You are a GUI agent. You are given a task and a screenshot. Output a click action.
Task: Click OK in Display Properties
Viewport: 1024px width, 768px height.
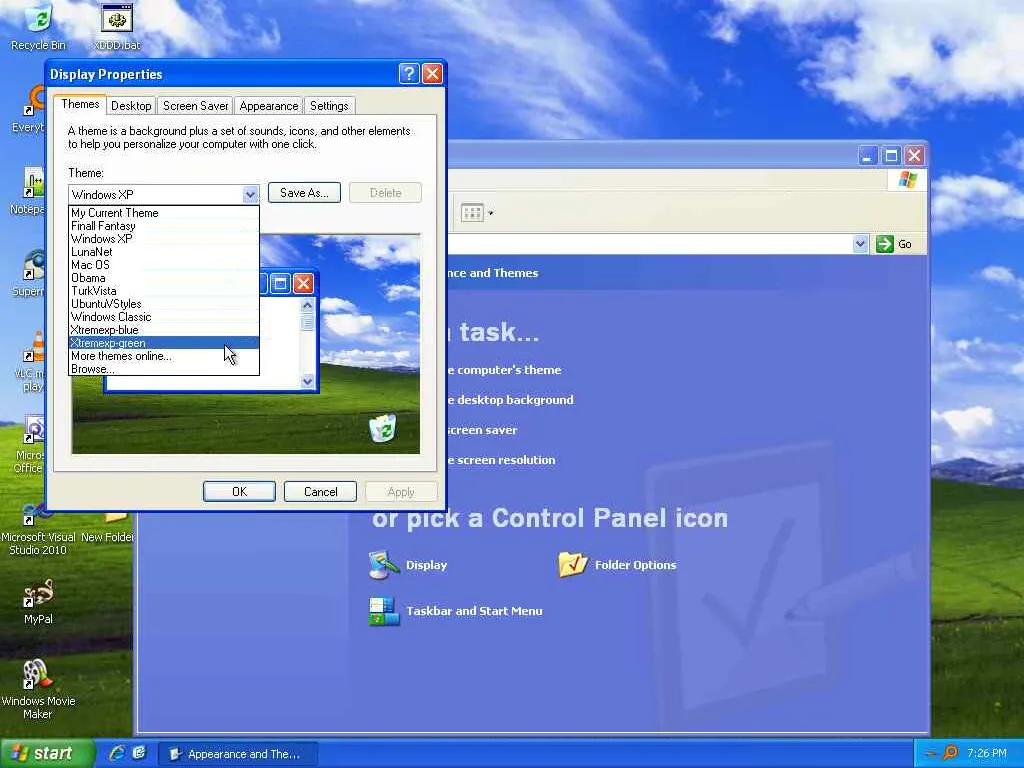239,492
